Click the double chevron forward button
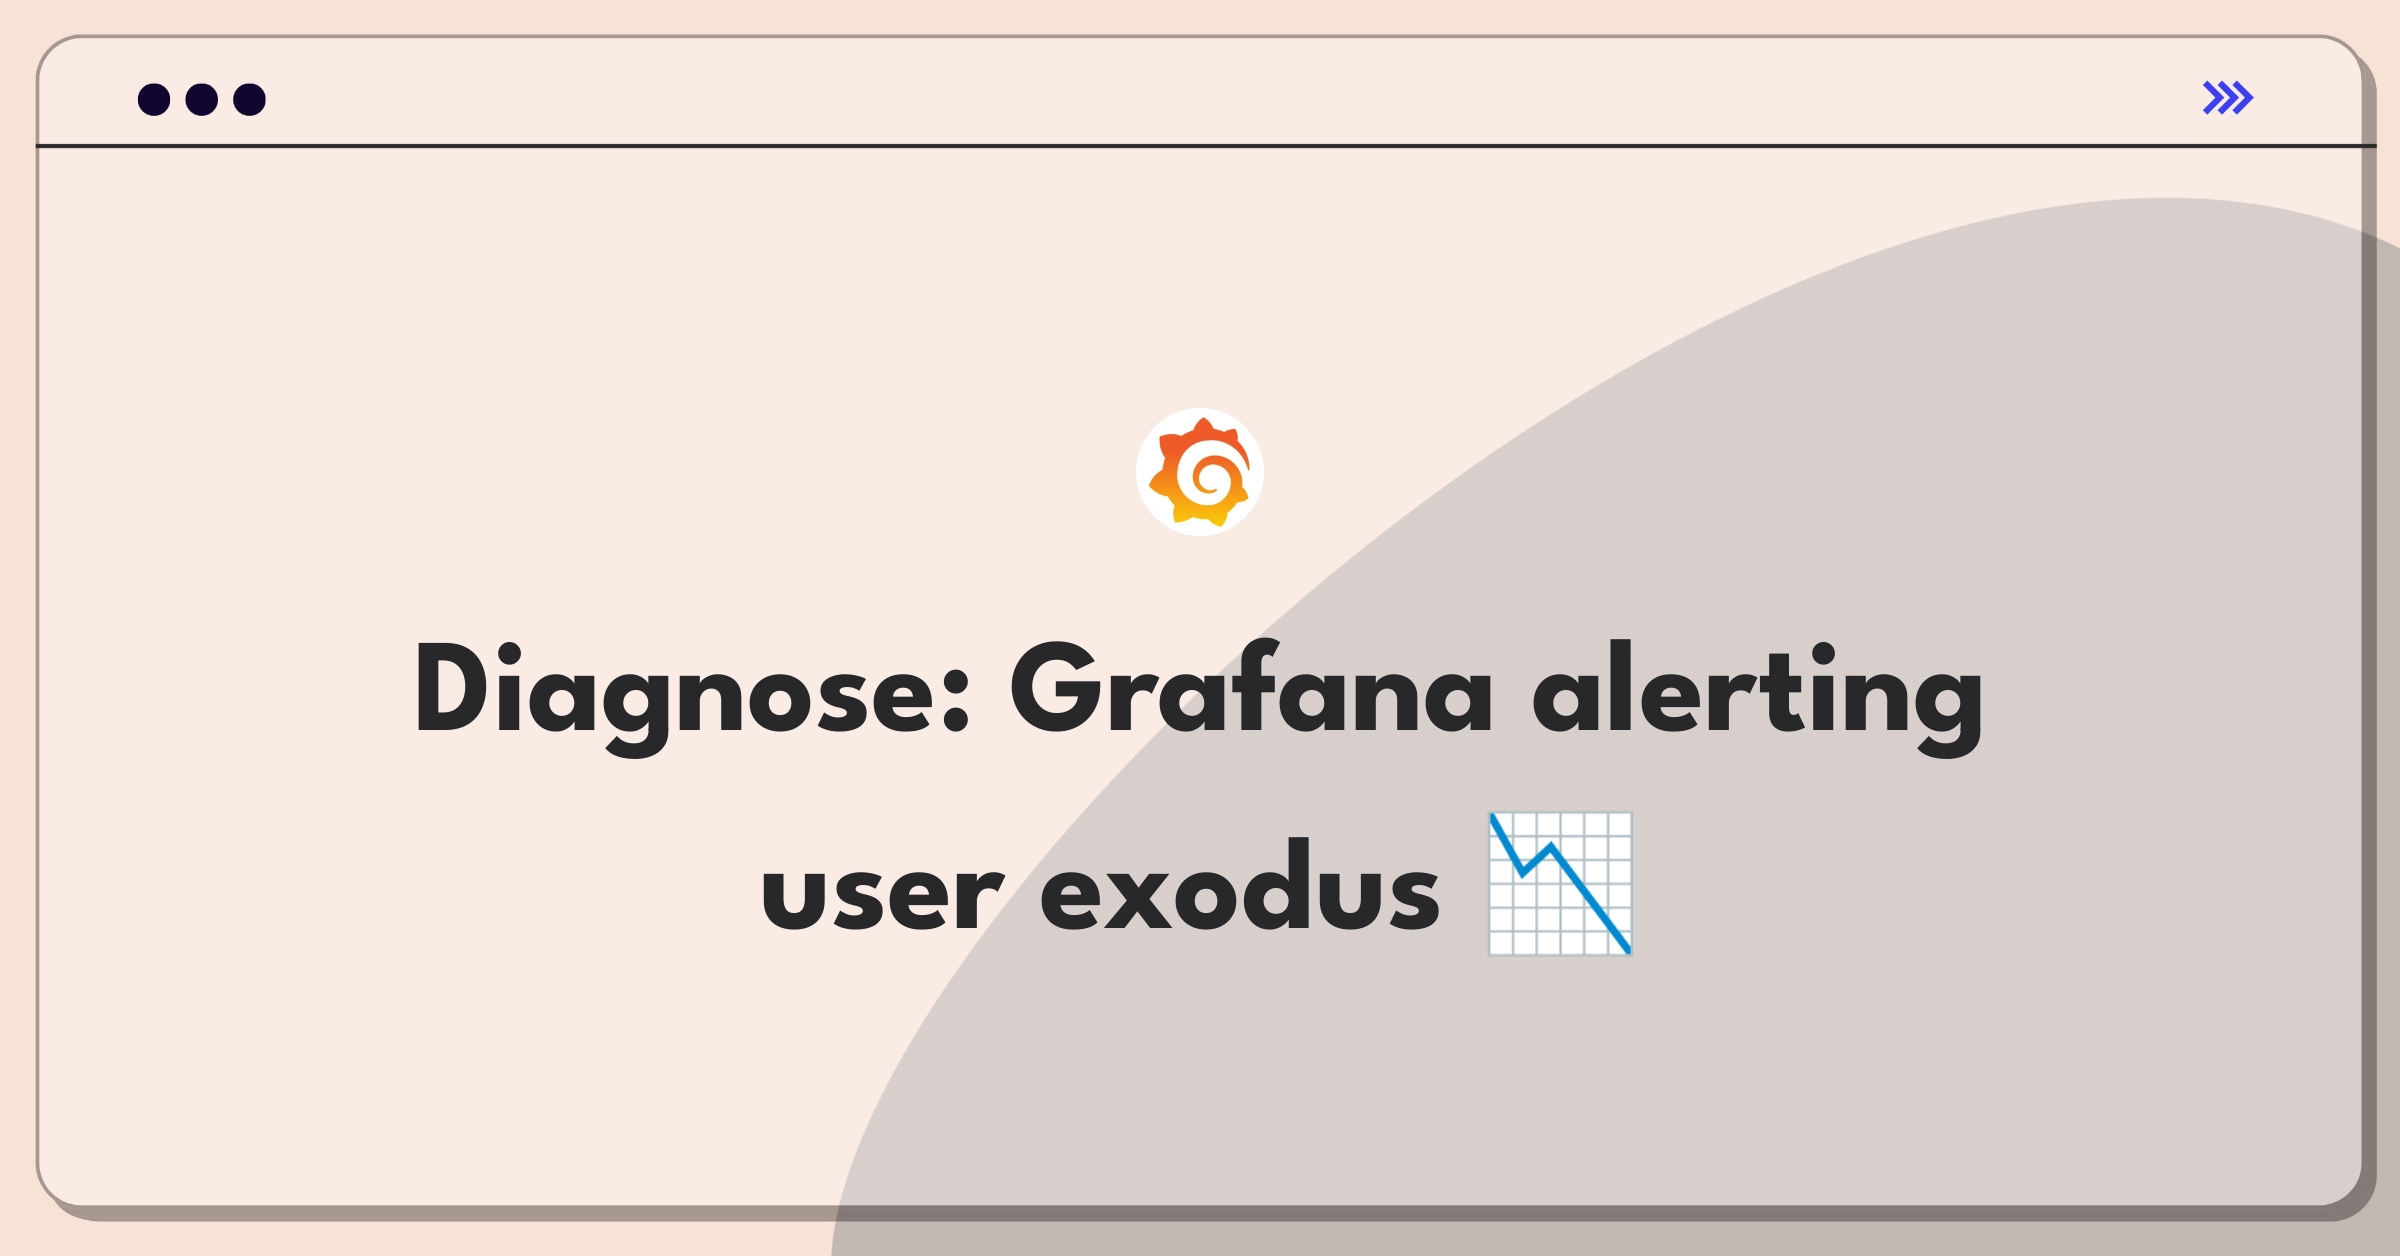 click(2229, 97)
